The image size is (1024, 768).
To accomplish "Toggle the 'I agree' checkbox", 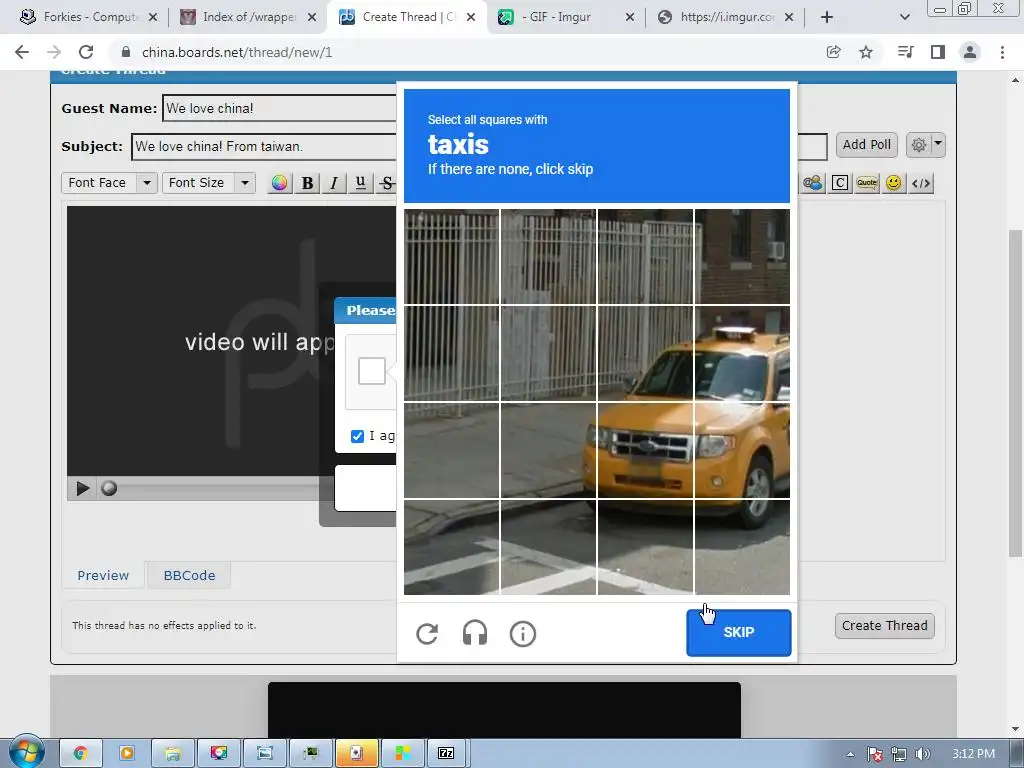I will [x=357, y=436].
